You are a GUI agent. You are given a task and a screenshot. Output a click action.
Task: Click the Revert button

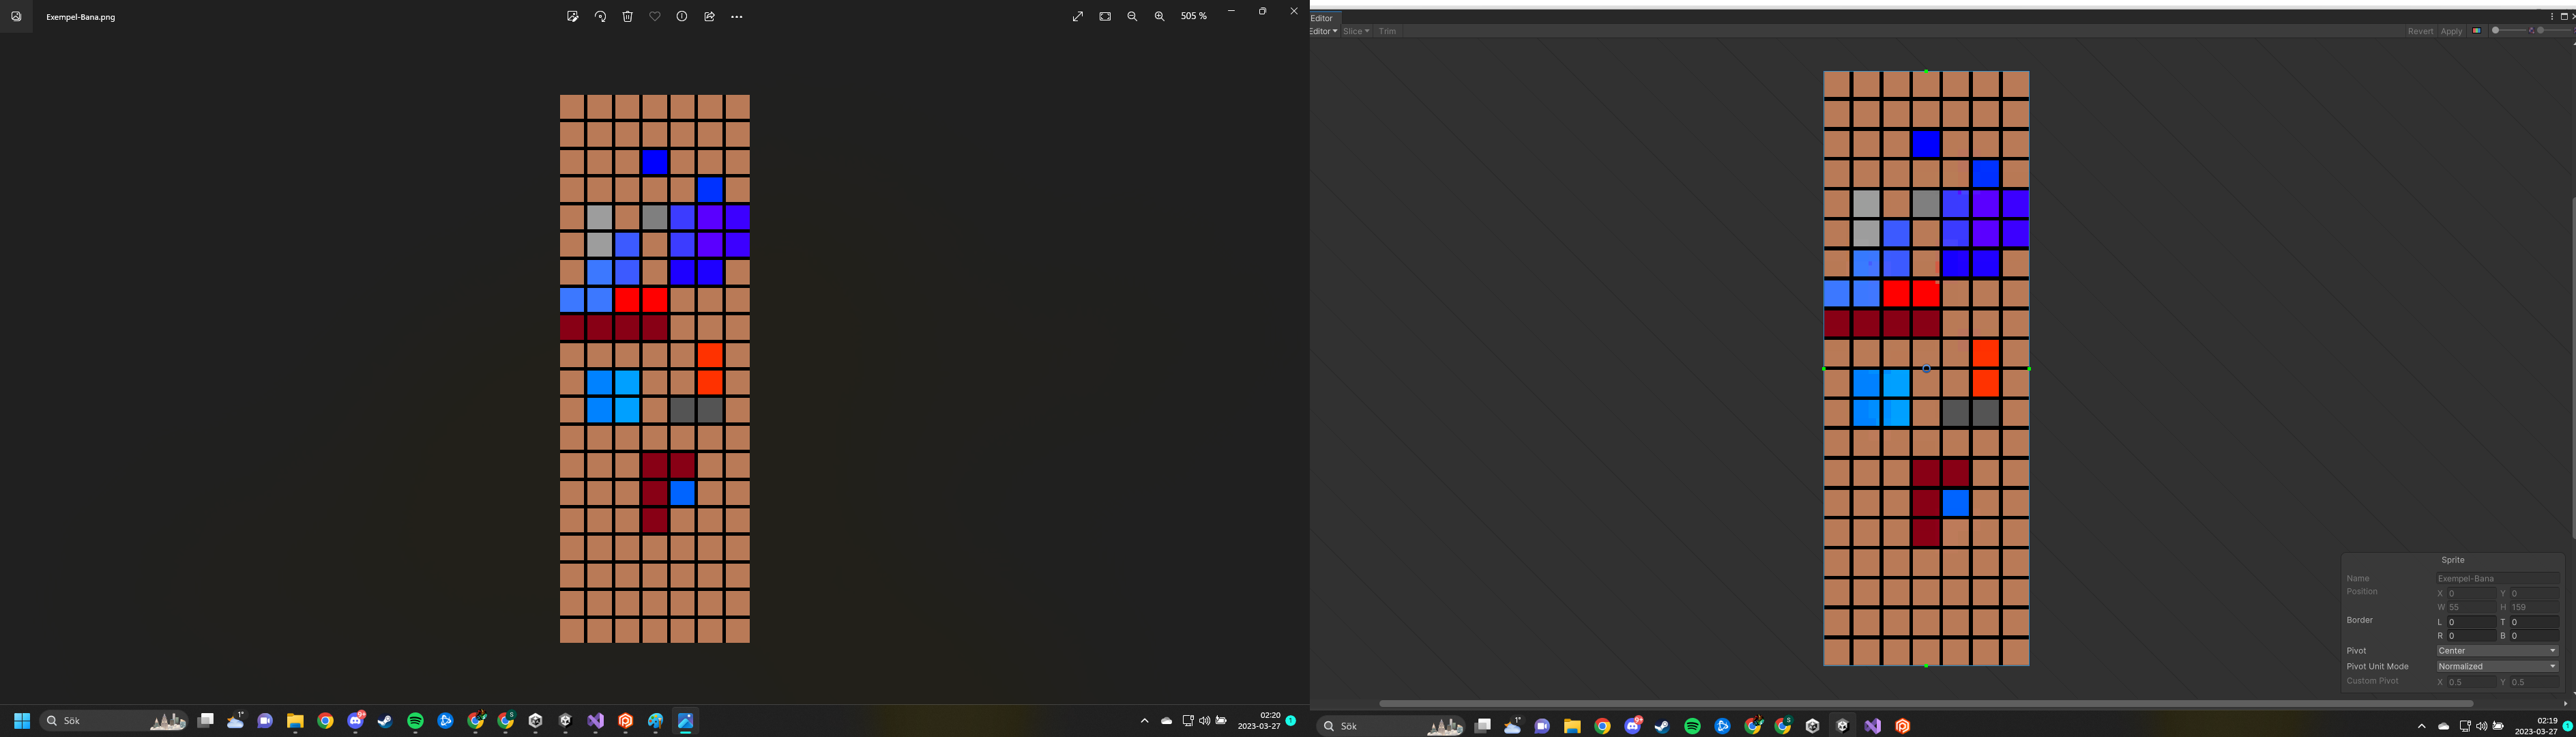(x=2420, y=31)
